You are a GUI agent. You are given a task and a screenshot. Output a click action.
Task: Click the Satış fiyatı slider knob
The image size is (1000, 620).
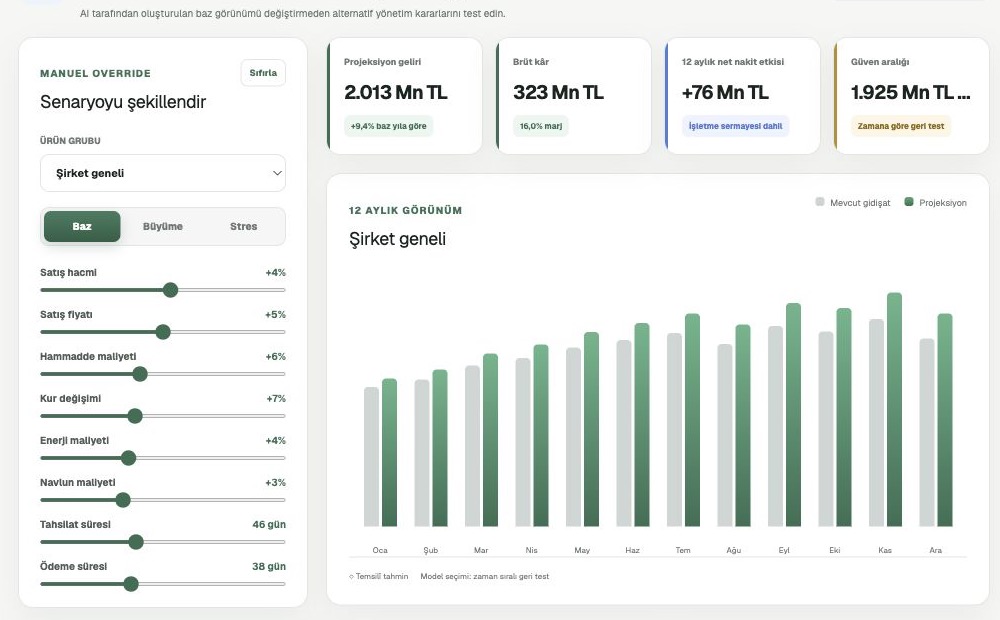[x=163, y=332]
